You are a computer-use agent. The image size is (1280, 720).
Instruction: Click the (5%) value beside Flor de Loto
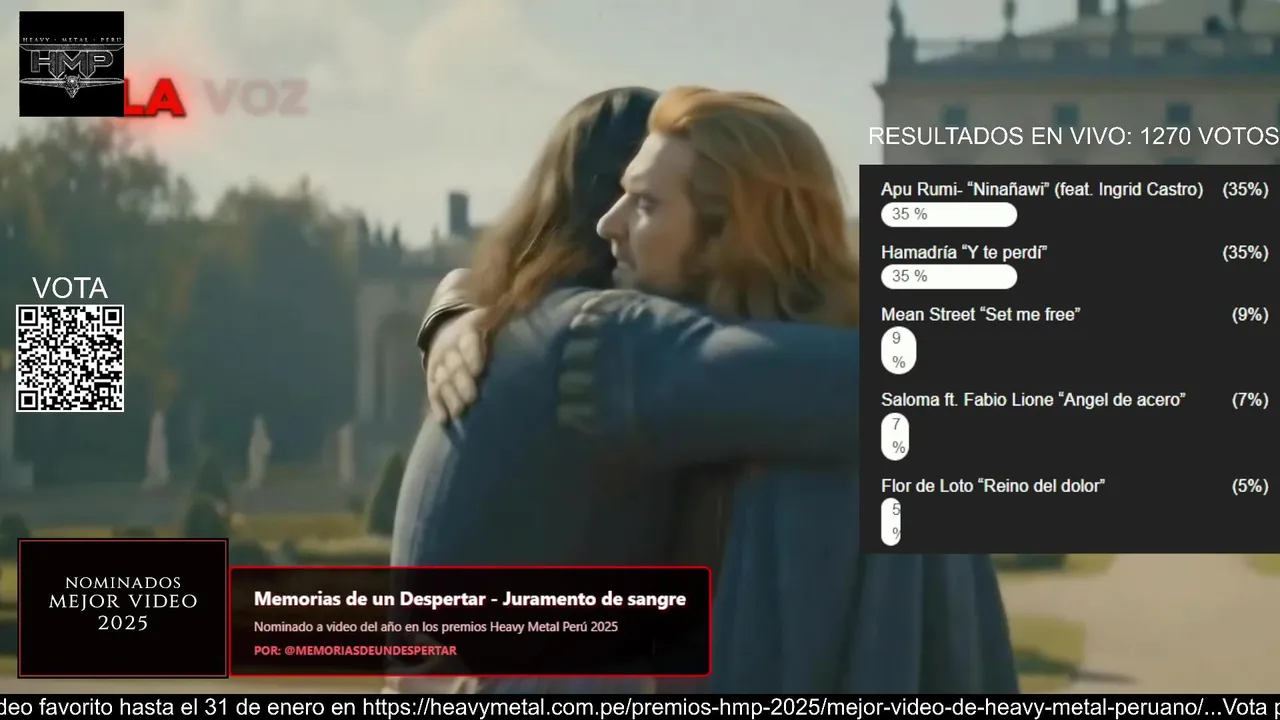1250,485
